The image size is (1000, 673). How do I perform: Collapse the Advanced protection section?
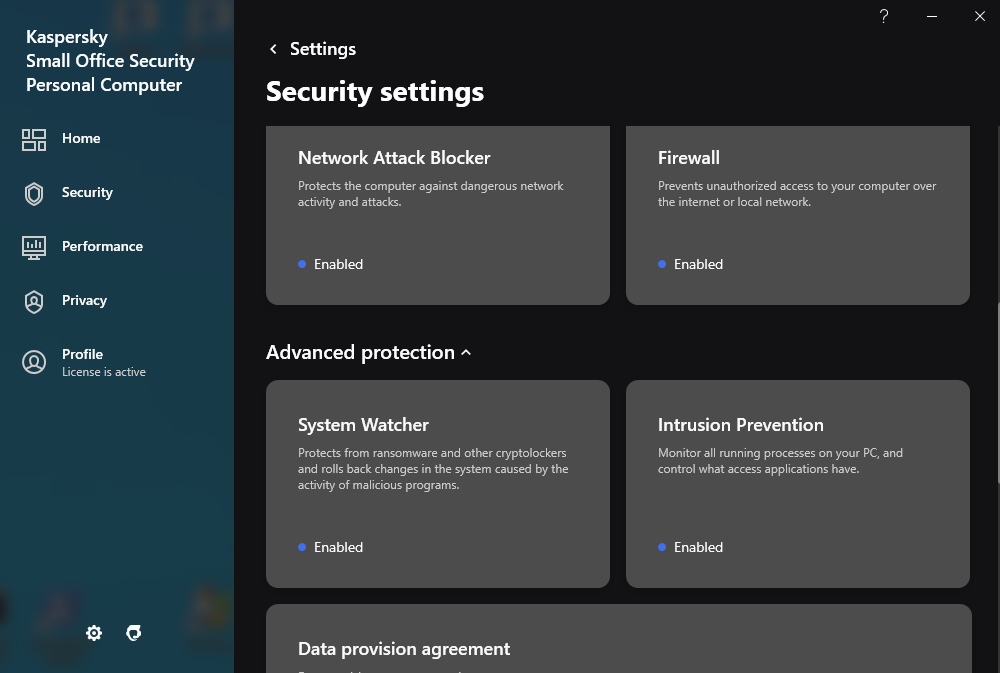tap(465, 352)
